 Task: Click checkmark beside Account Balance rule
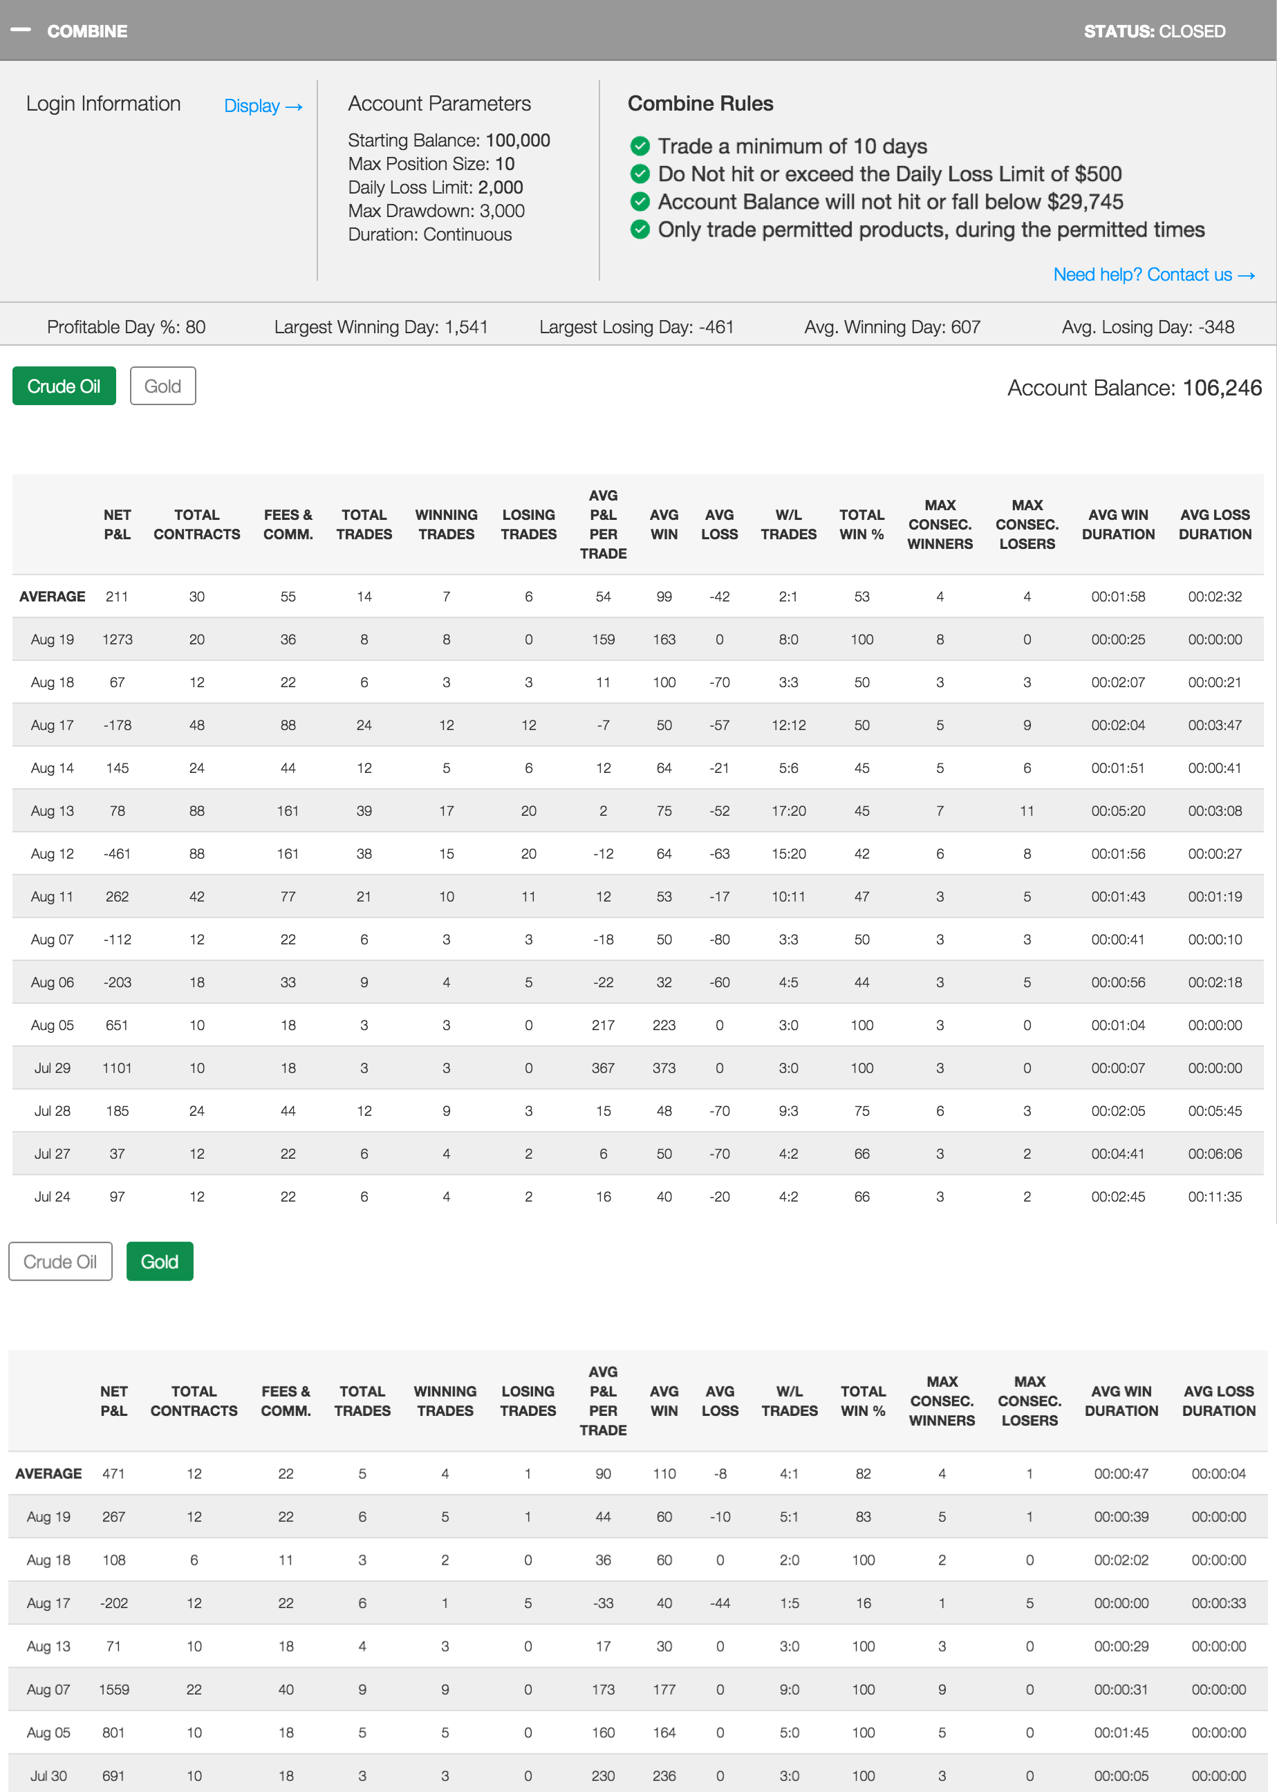(640, 202)
